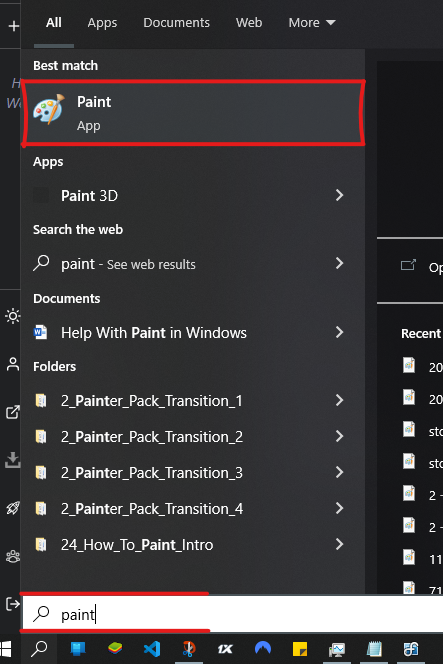Click the person profile icon in left sidebar
443x664 pixels.
pyautogui.click(x=13, y=364)
